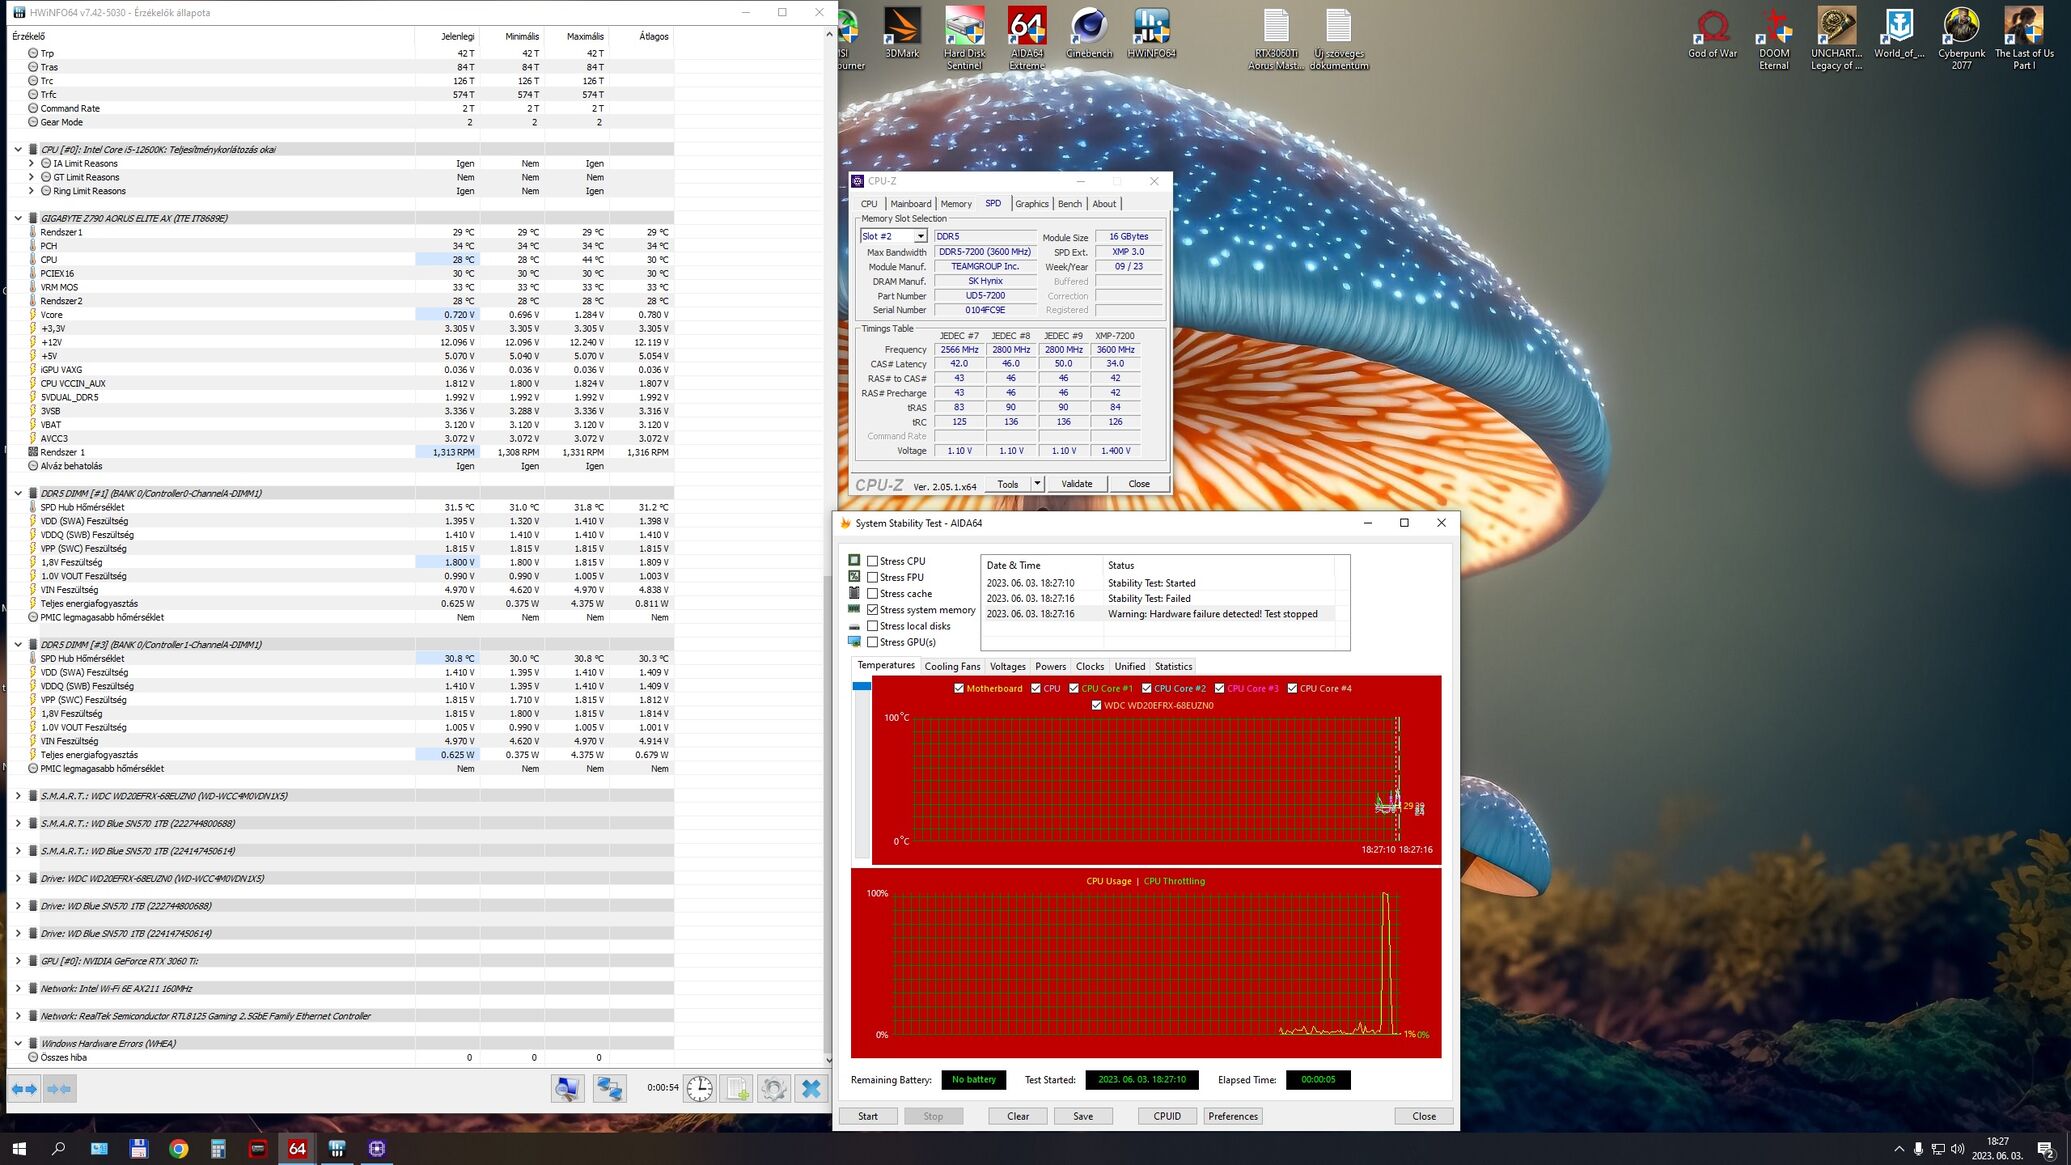Open AIDA64 Statistics tab

pyautogui.click(x=1173, y=666)
